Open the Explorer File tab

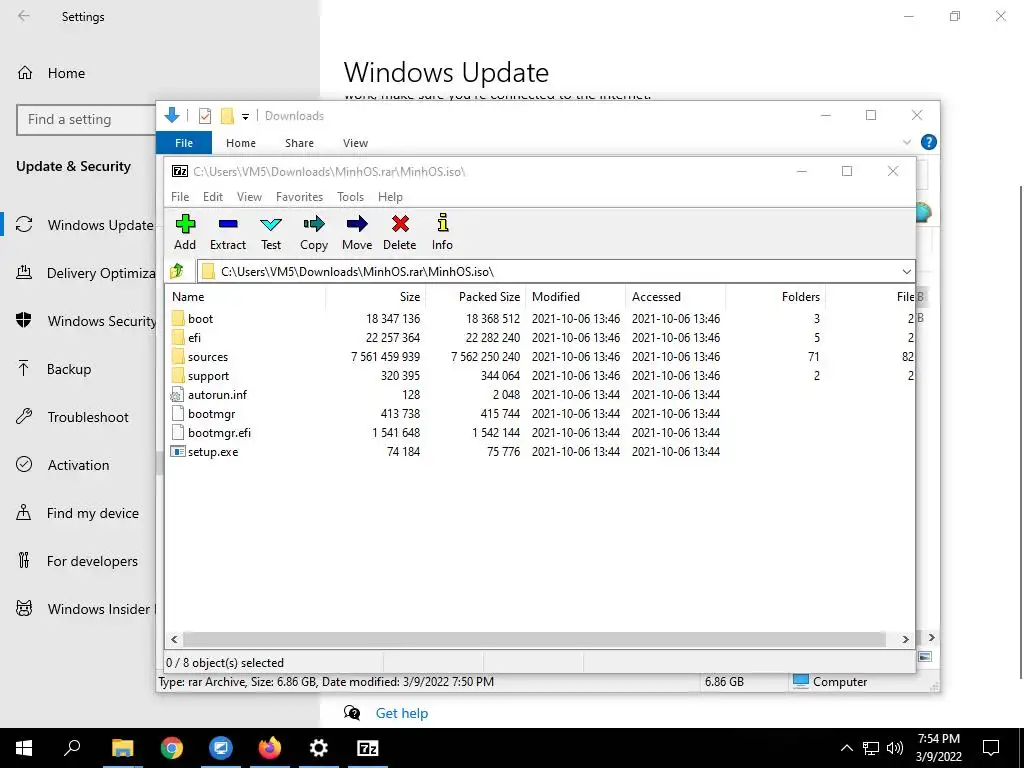coord(184,142)
